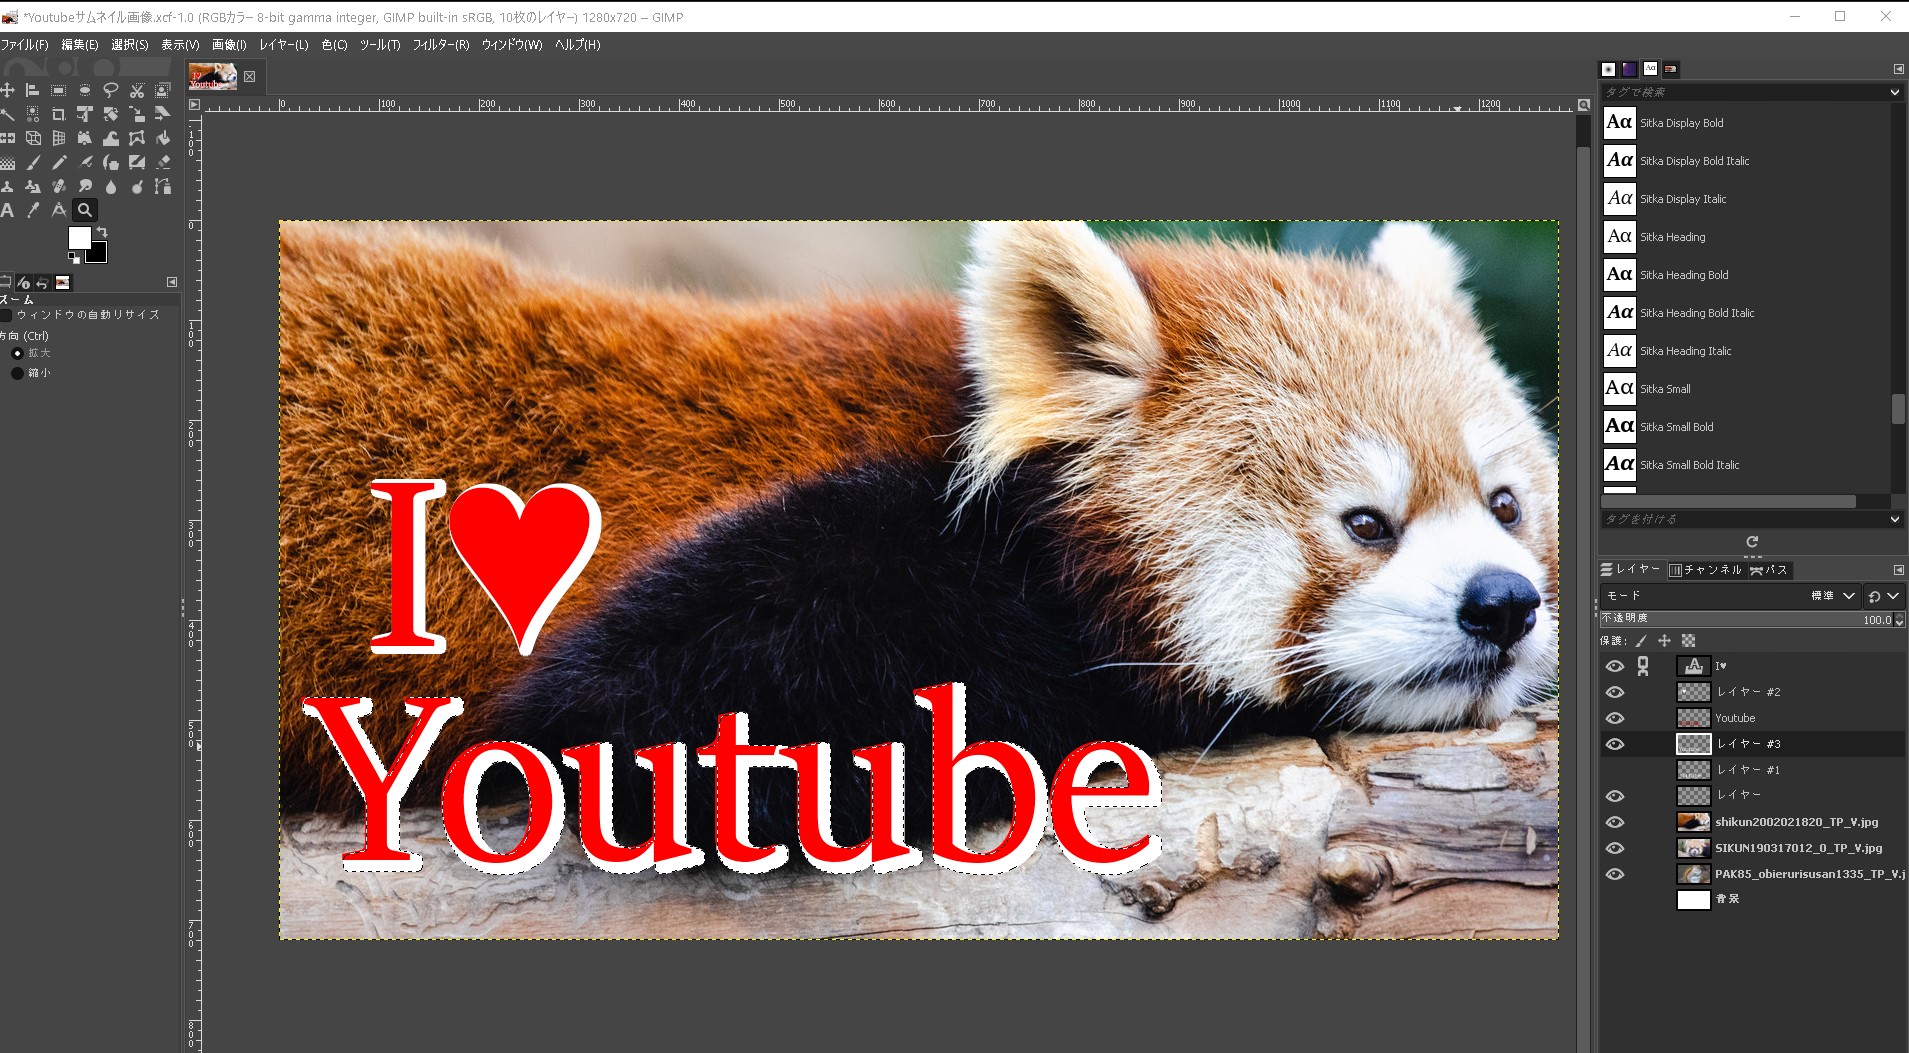Viewport: 1909px width, 1053px height.
Task: Select the Crop tool
Action: (x=59, y=114)
